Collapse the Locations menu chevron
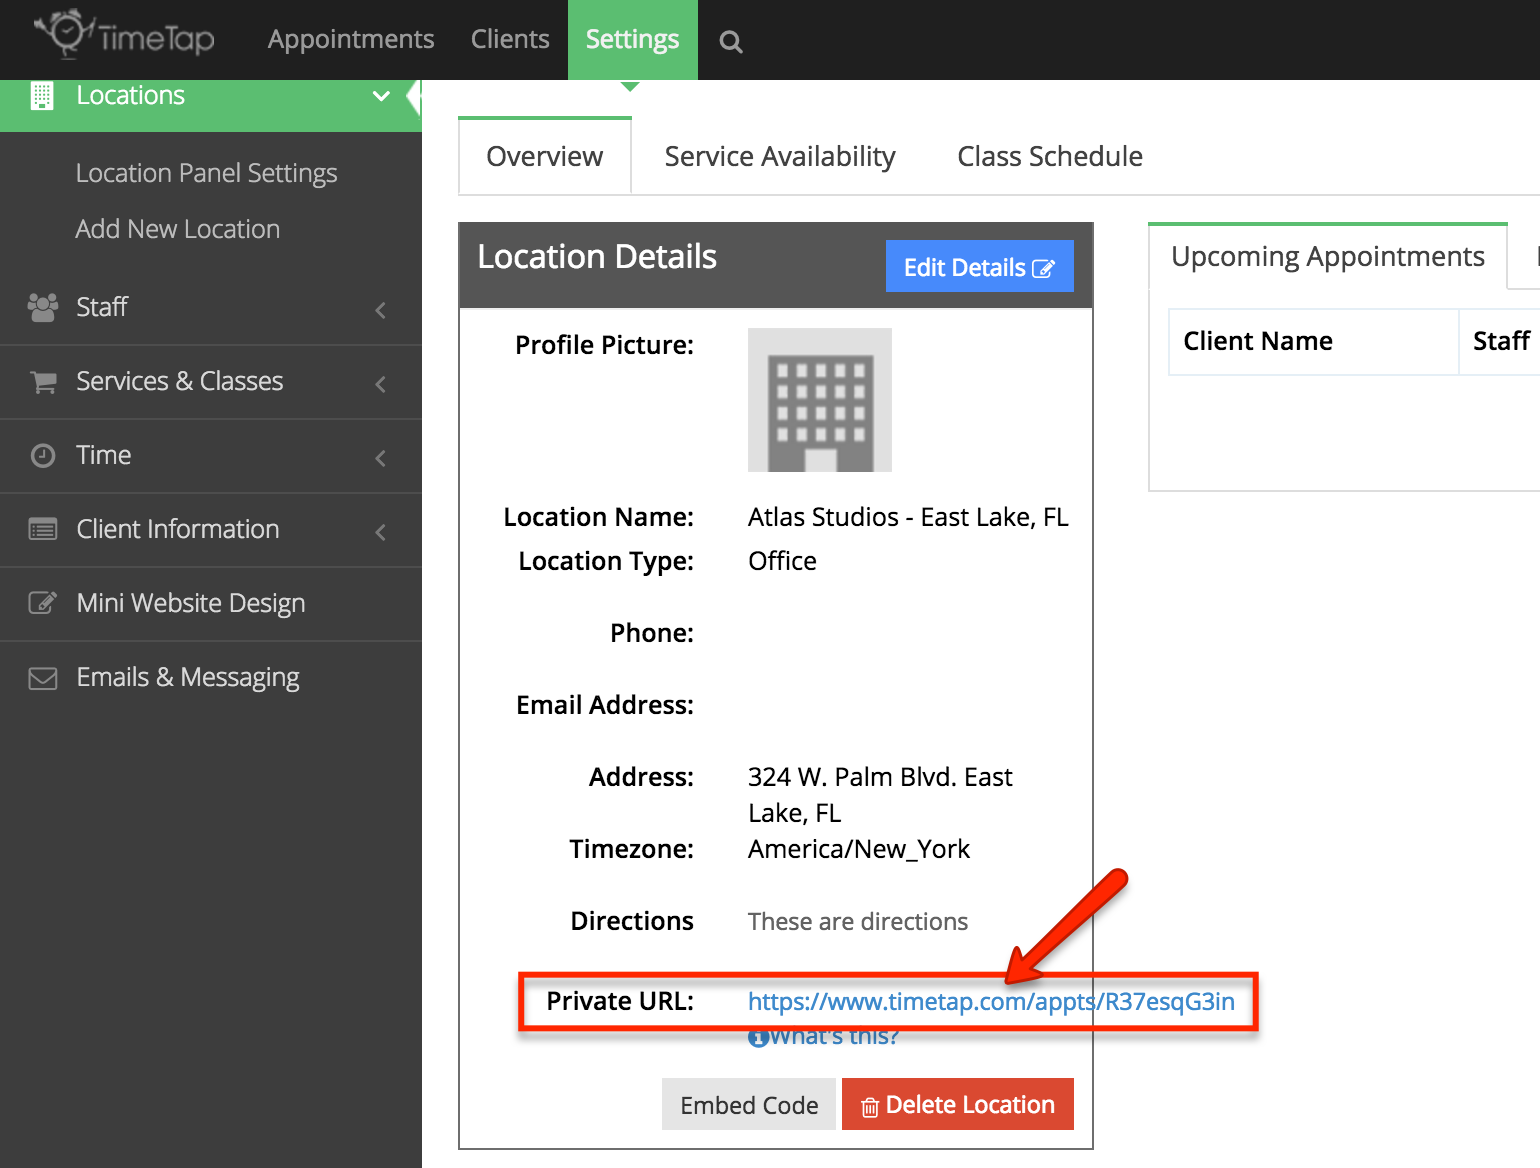Viewport: 1540px width, 1168px height. (x=381, y=96)
